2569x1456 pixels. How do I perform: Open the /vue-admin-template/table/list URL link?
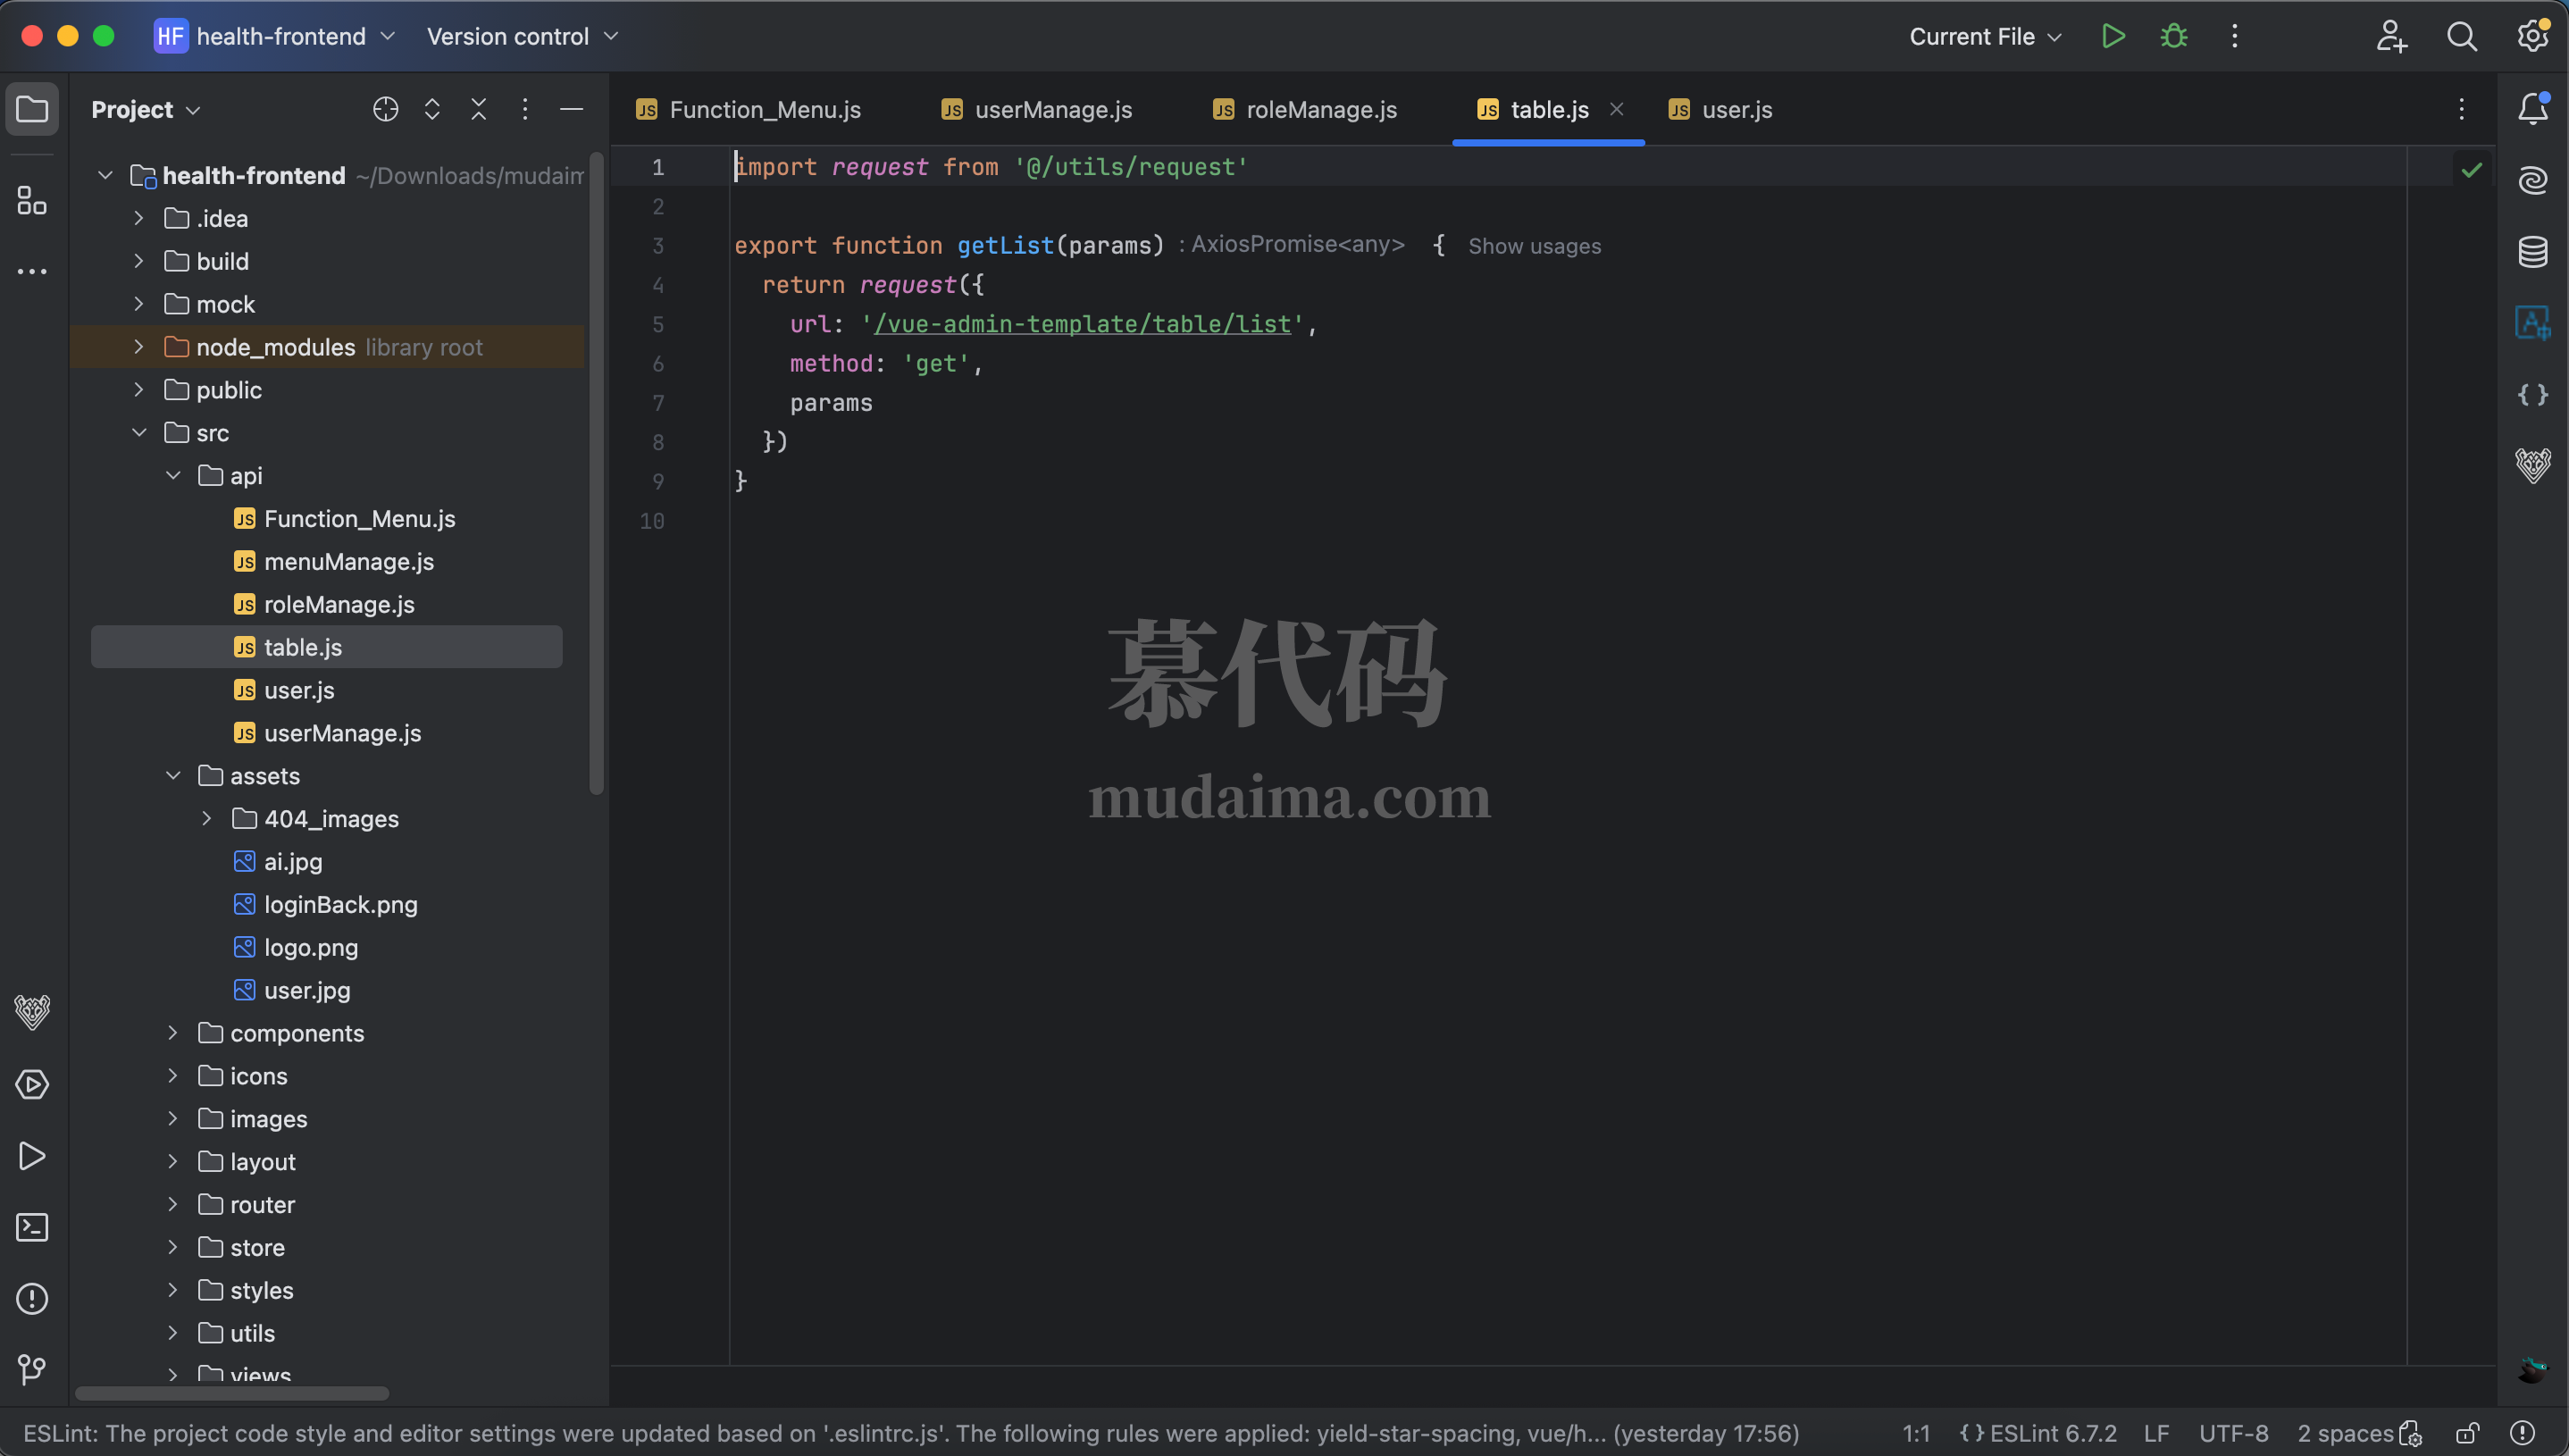(1082, 324)
